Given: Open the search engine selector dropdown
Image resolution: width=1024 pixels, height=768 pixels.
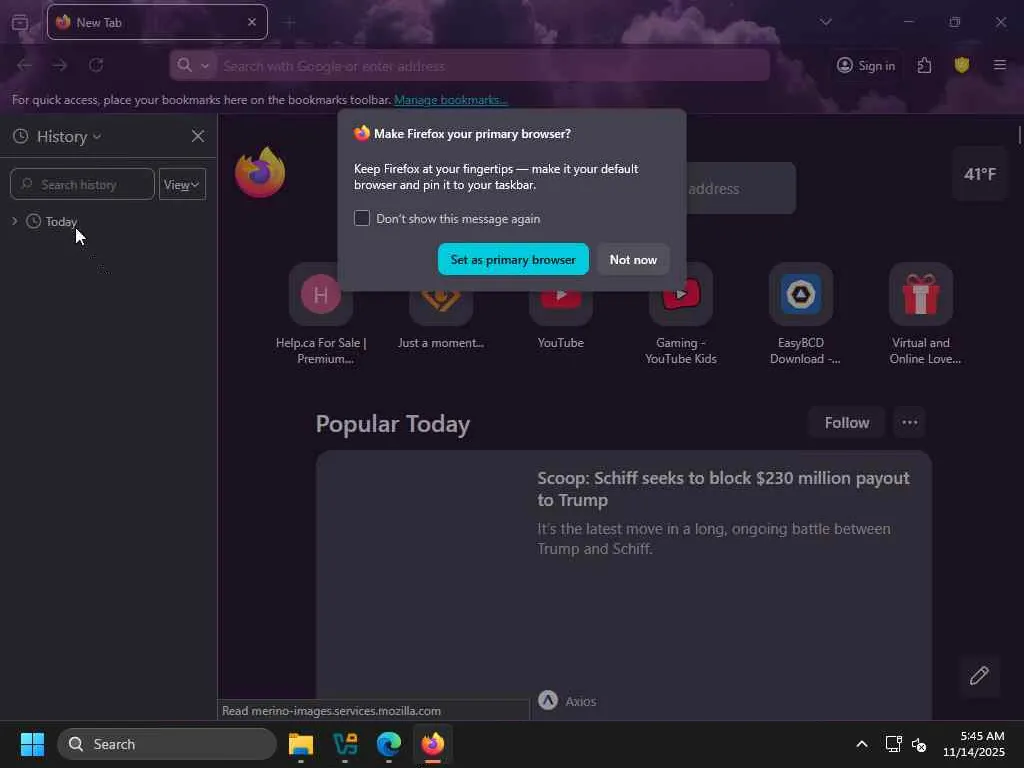Looking at the screenshot, I should tap(193, 65).
